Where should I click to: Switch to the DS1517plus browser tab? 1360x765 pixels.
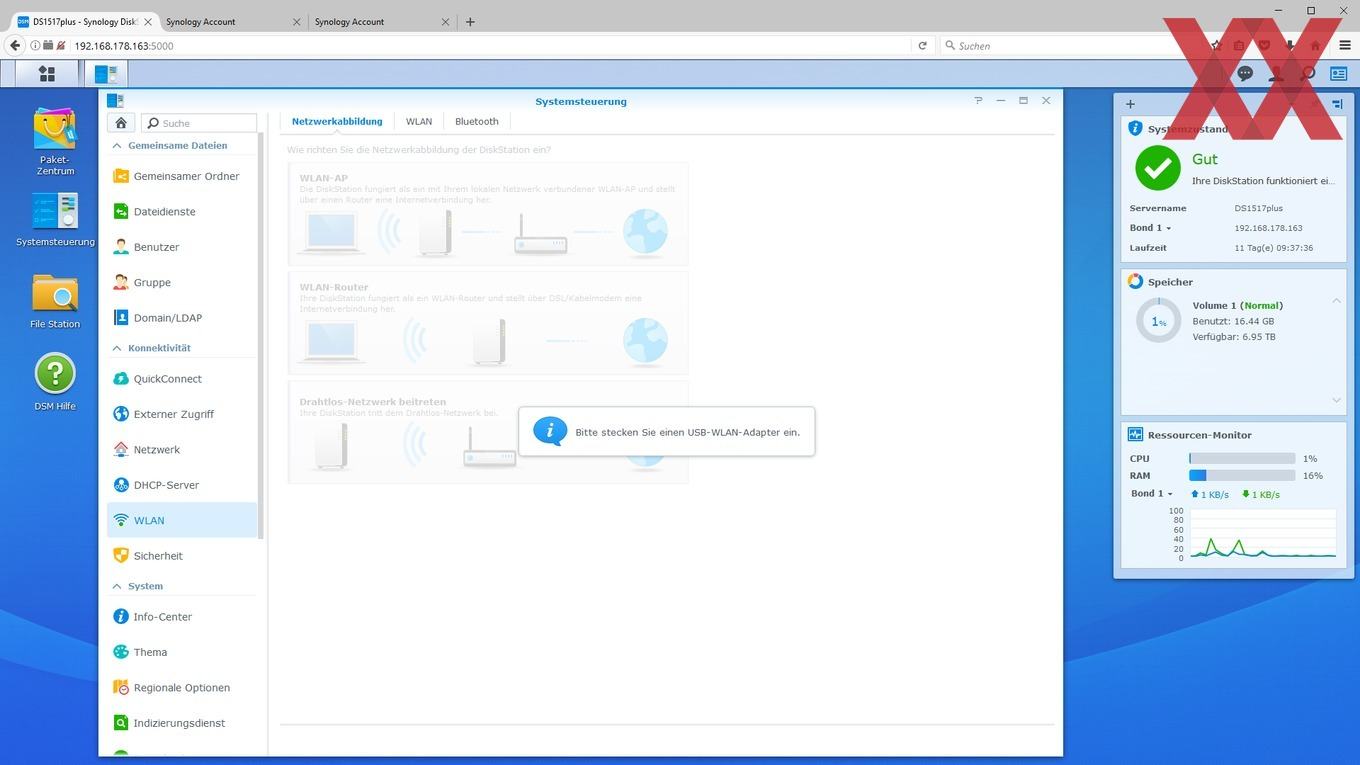(84, 21)
